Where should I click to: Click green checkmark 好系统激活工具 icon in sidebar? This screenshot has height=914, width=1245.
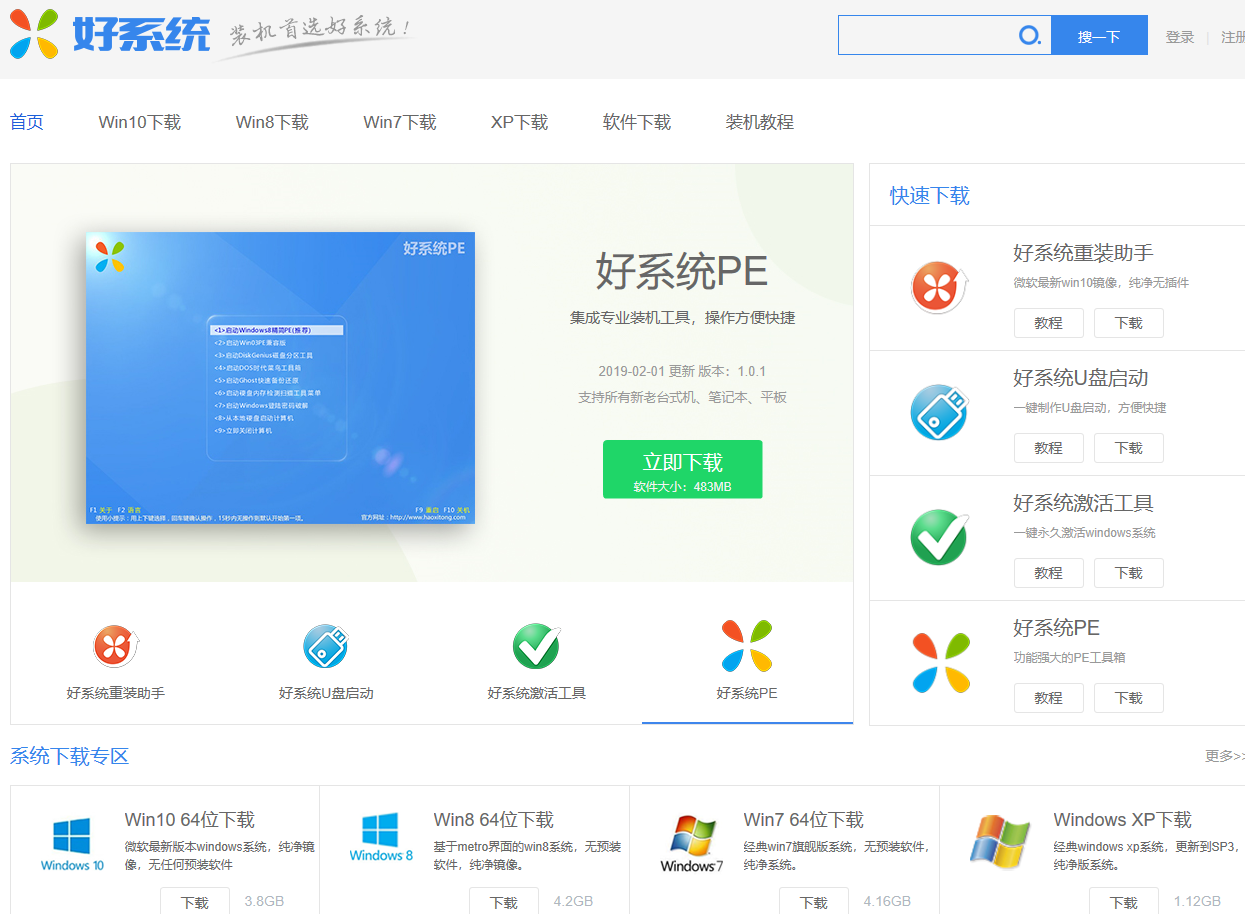point(940,537)
